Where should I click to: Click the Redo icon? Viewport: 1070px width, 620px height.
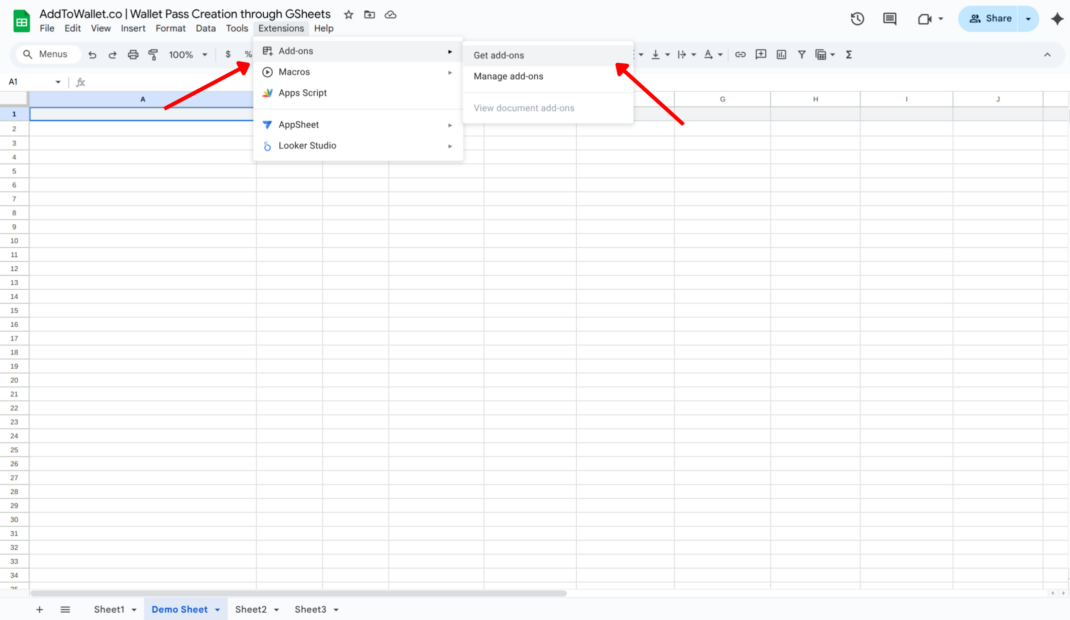tap(112, 54)
